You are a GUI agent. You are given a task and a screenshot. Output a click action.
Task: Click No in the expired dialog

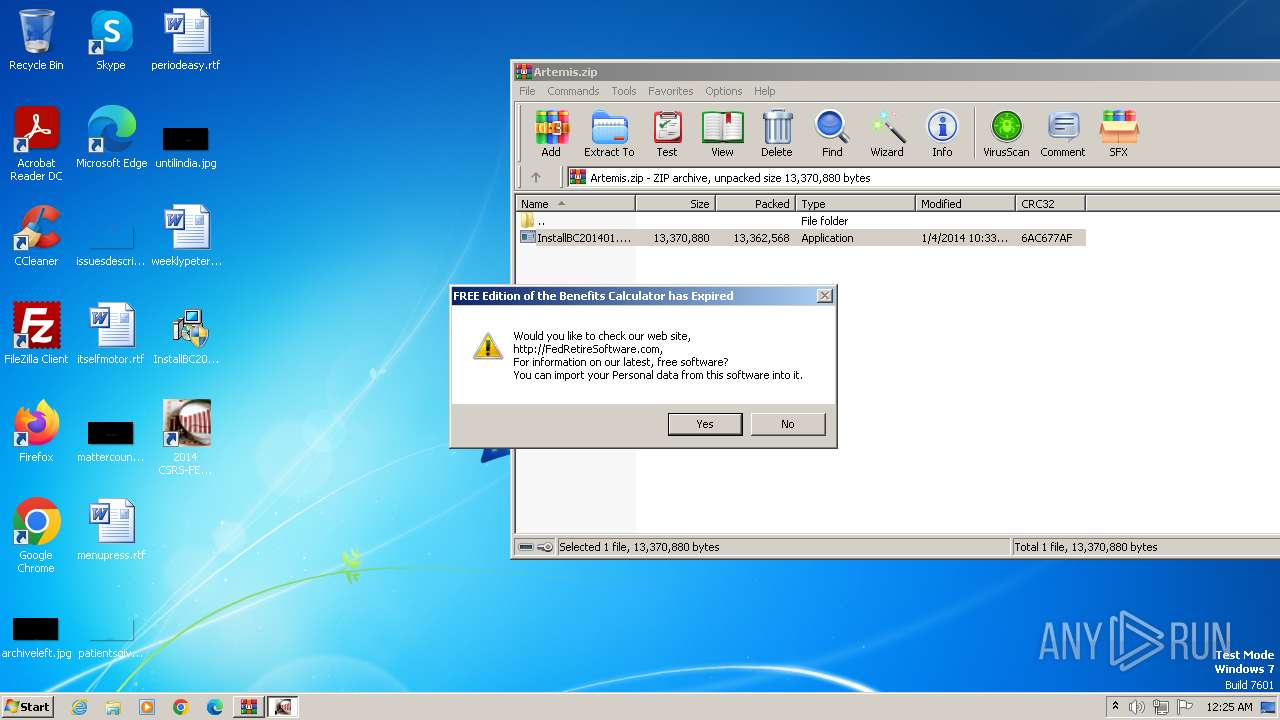[788, 424]
